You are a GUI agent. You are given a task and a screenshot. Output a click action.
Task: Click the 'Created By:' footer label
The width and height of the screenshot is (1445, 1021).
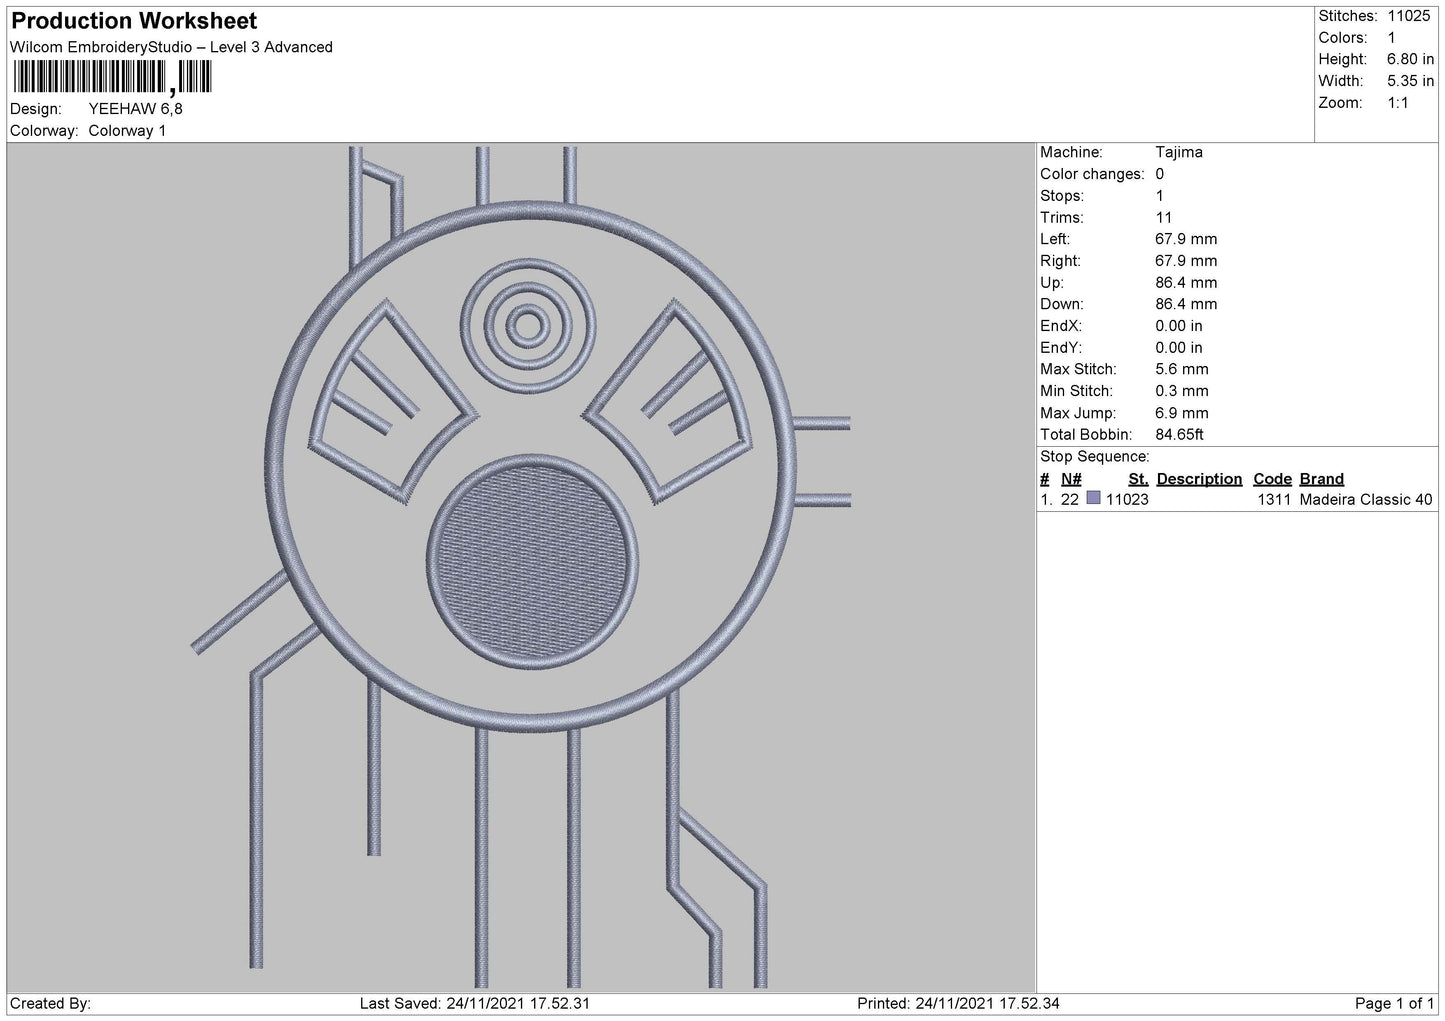51,1003
